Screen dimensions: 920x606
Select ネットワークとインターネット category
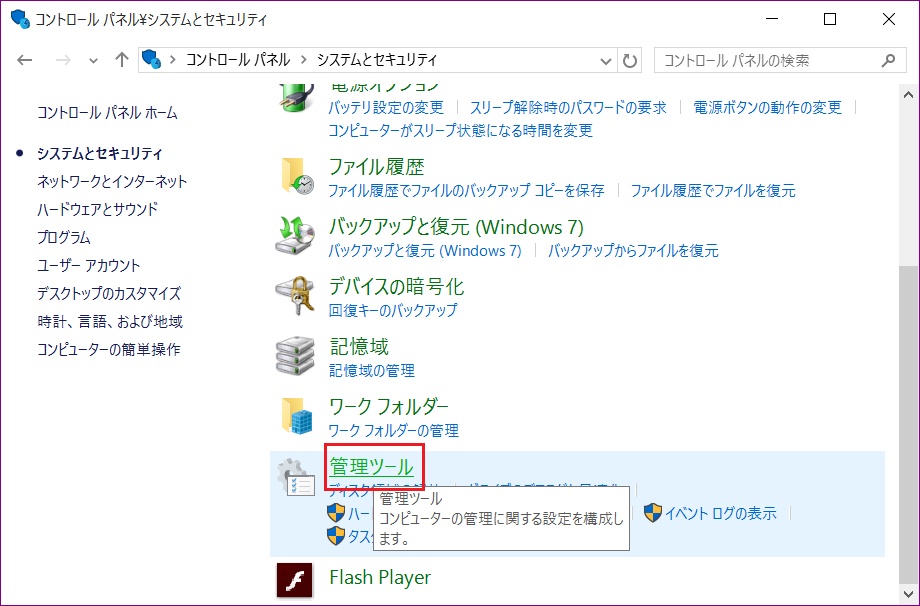pos(112,181)
